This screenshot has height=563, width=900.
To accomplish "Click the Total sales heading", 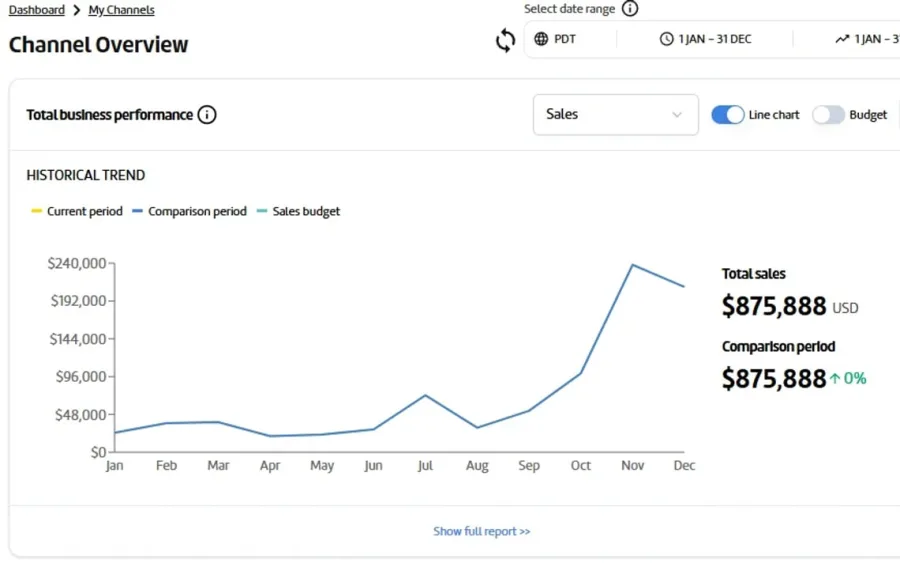I will 754,274.
